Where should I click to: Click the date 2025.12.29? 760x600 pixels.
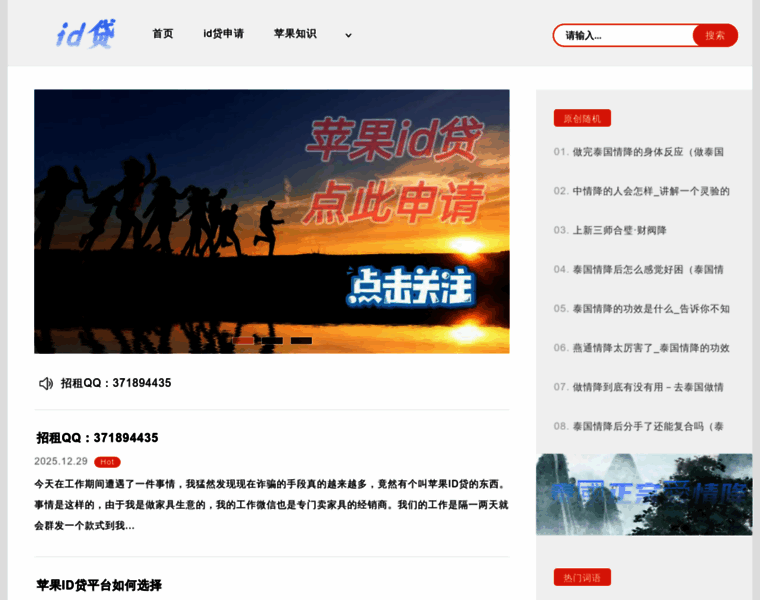(x=61, y=461)
